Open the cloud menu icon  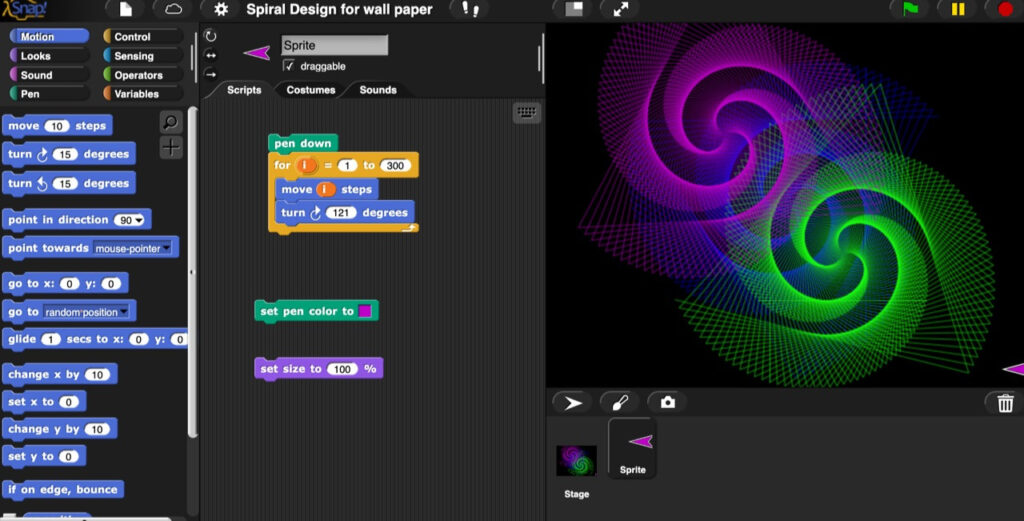coord(173,9)
